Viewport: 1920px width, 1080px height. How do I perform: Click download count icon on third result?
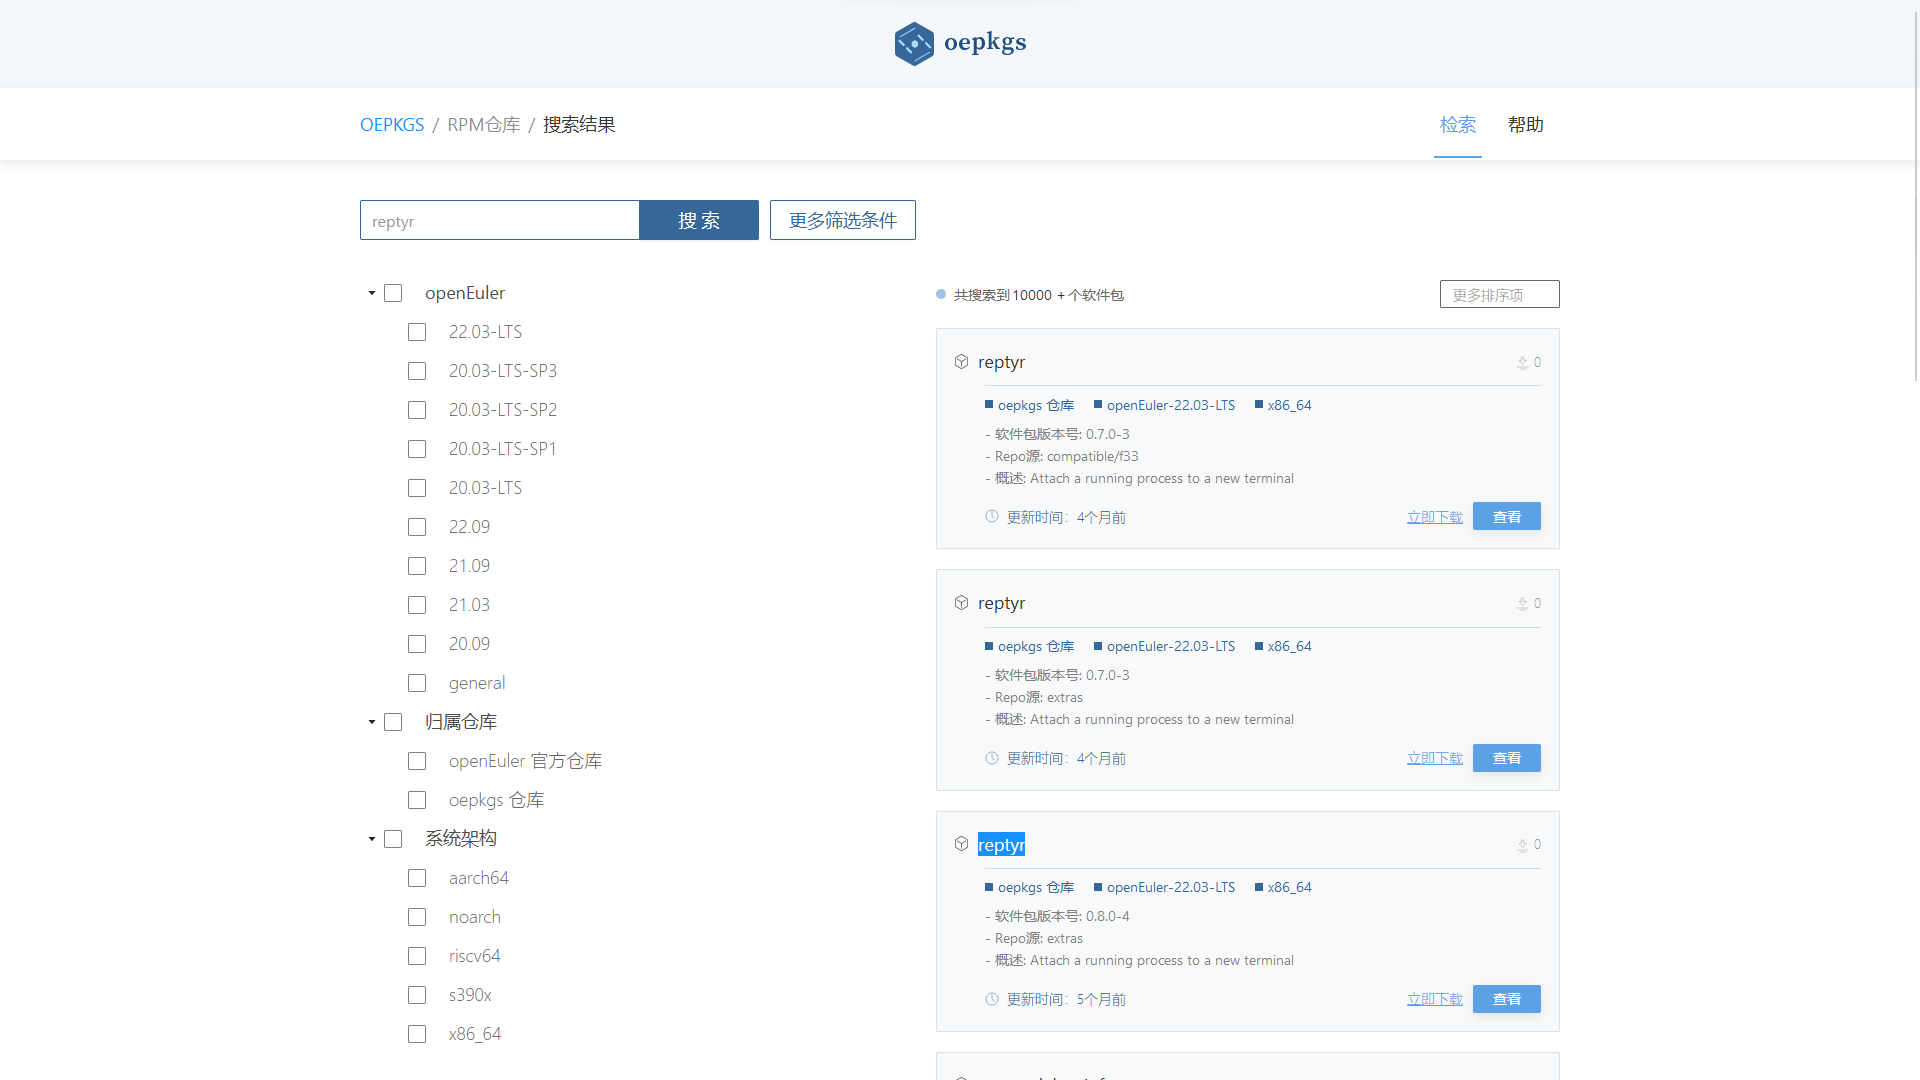pyautogui.click(x=1522, y=845)
